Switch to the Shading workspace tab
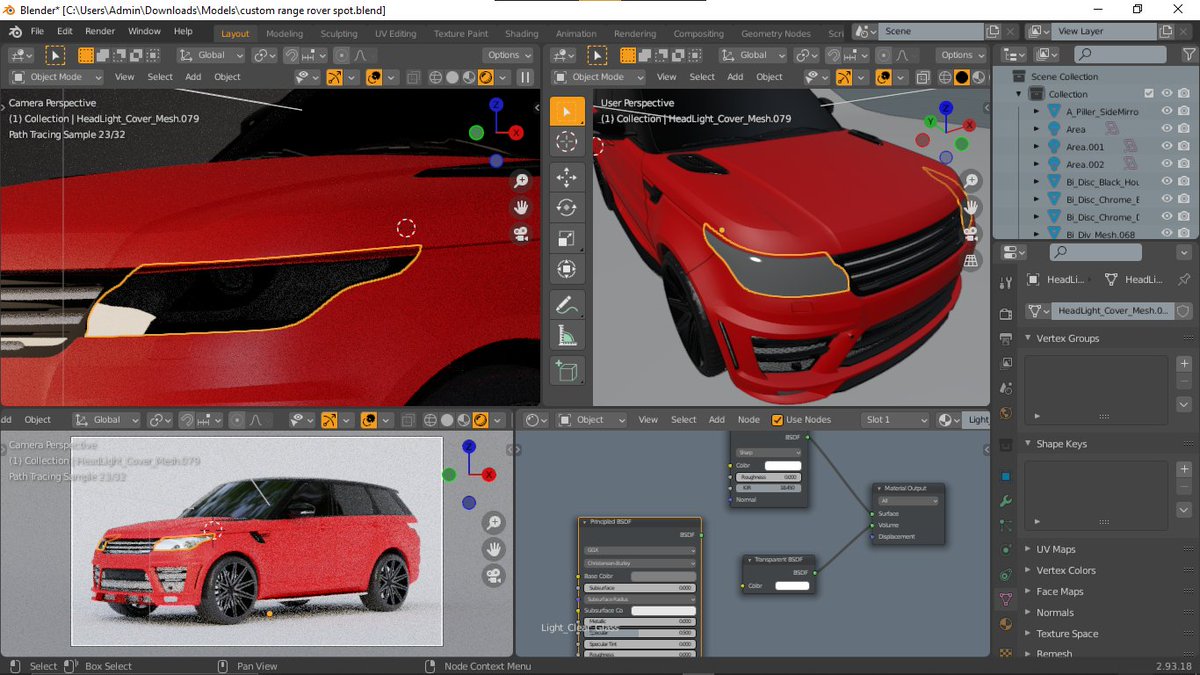This screenshot has width=1200, height=675. point(521,33)
